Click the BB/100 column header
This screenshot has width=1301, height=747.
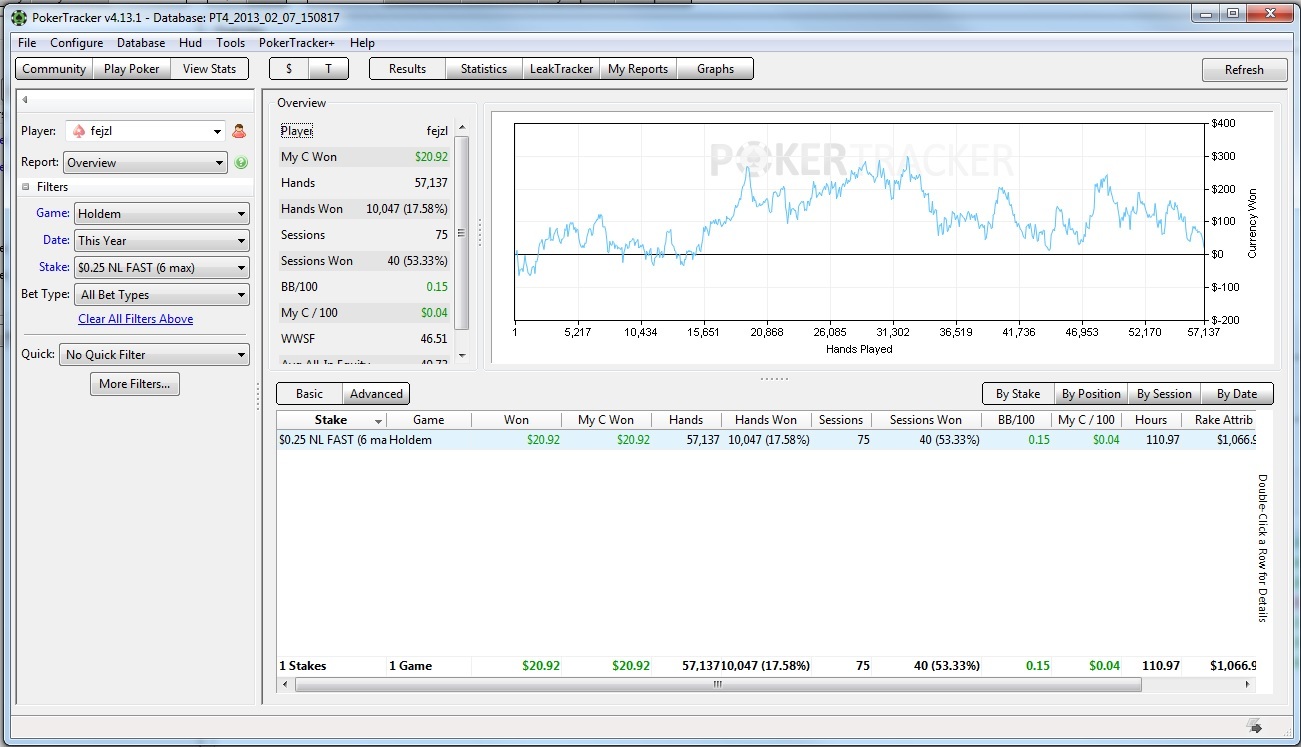pyautogui.click(x=1017, y=420)
